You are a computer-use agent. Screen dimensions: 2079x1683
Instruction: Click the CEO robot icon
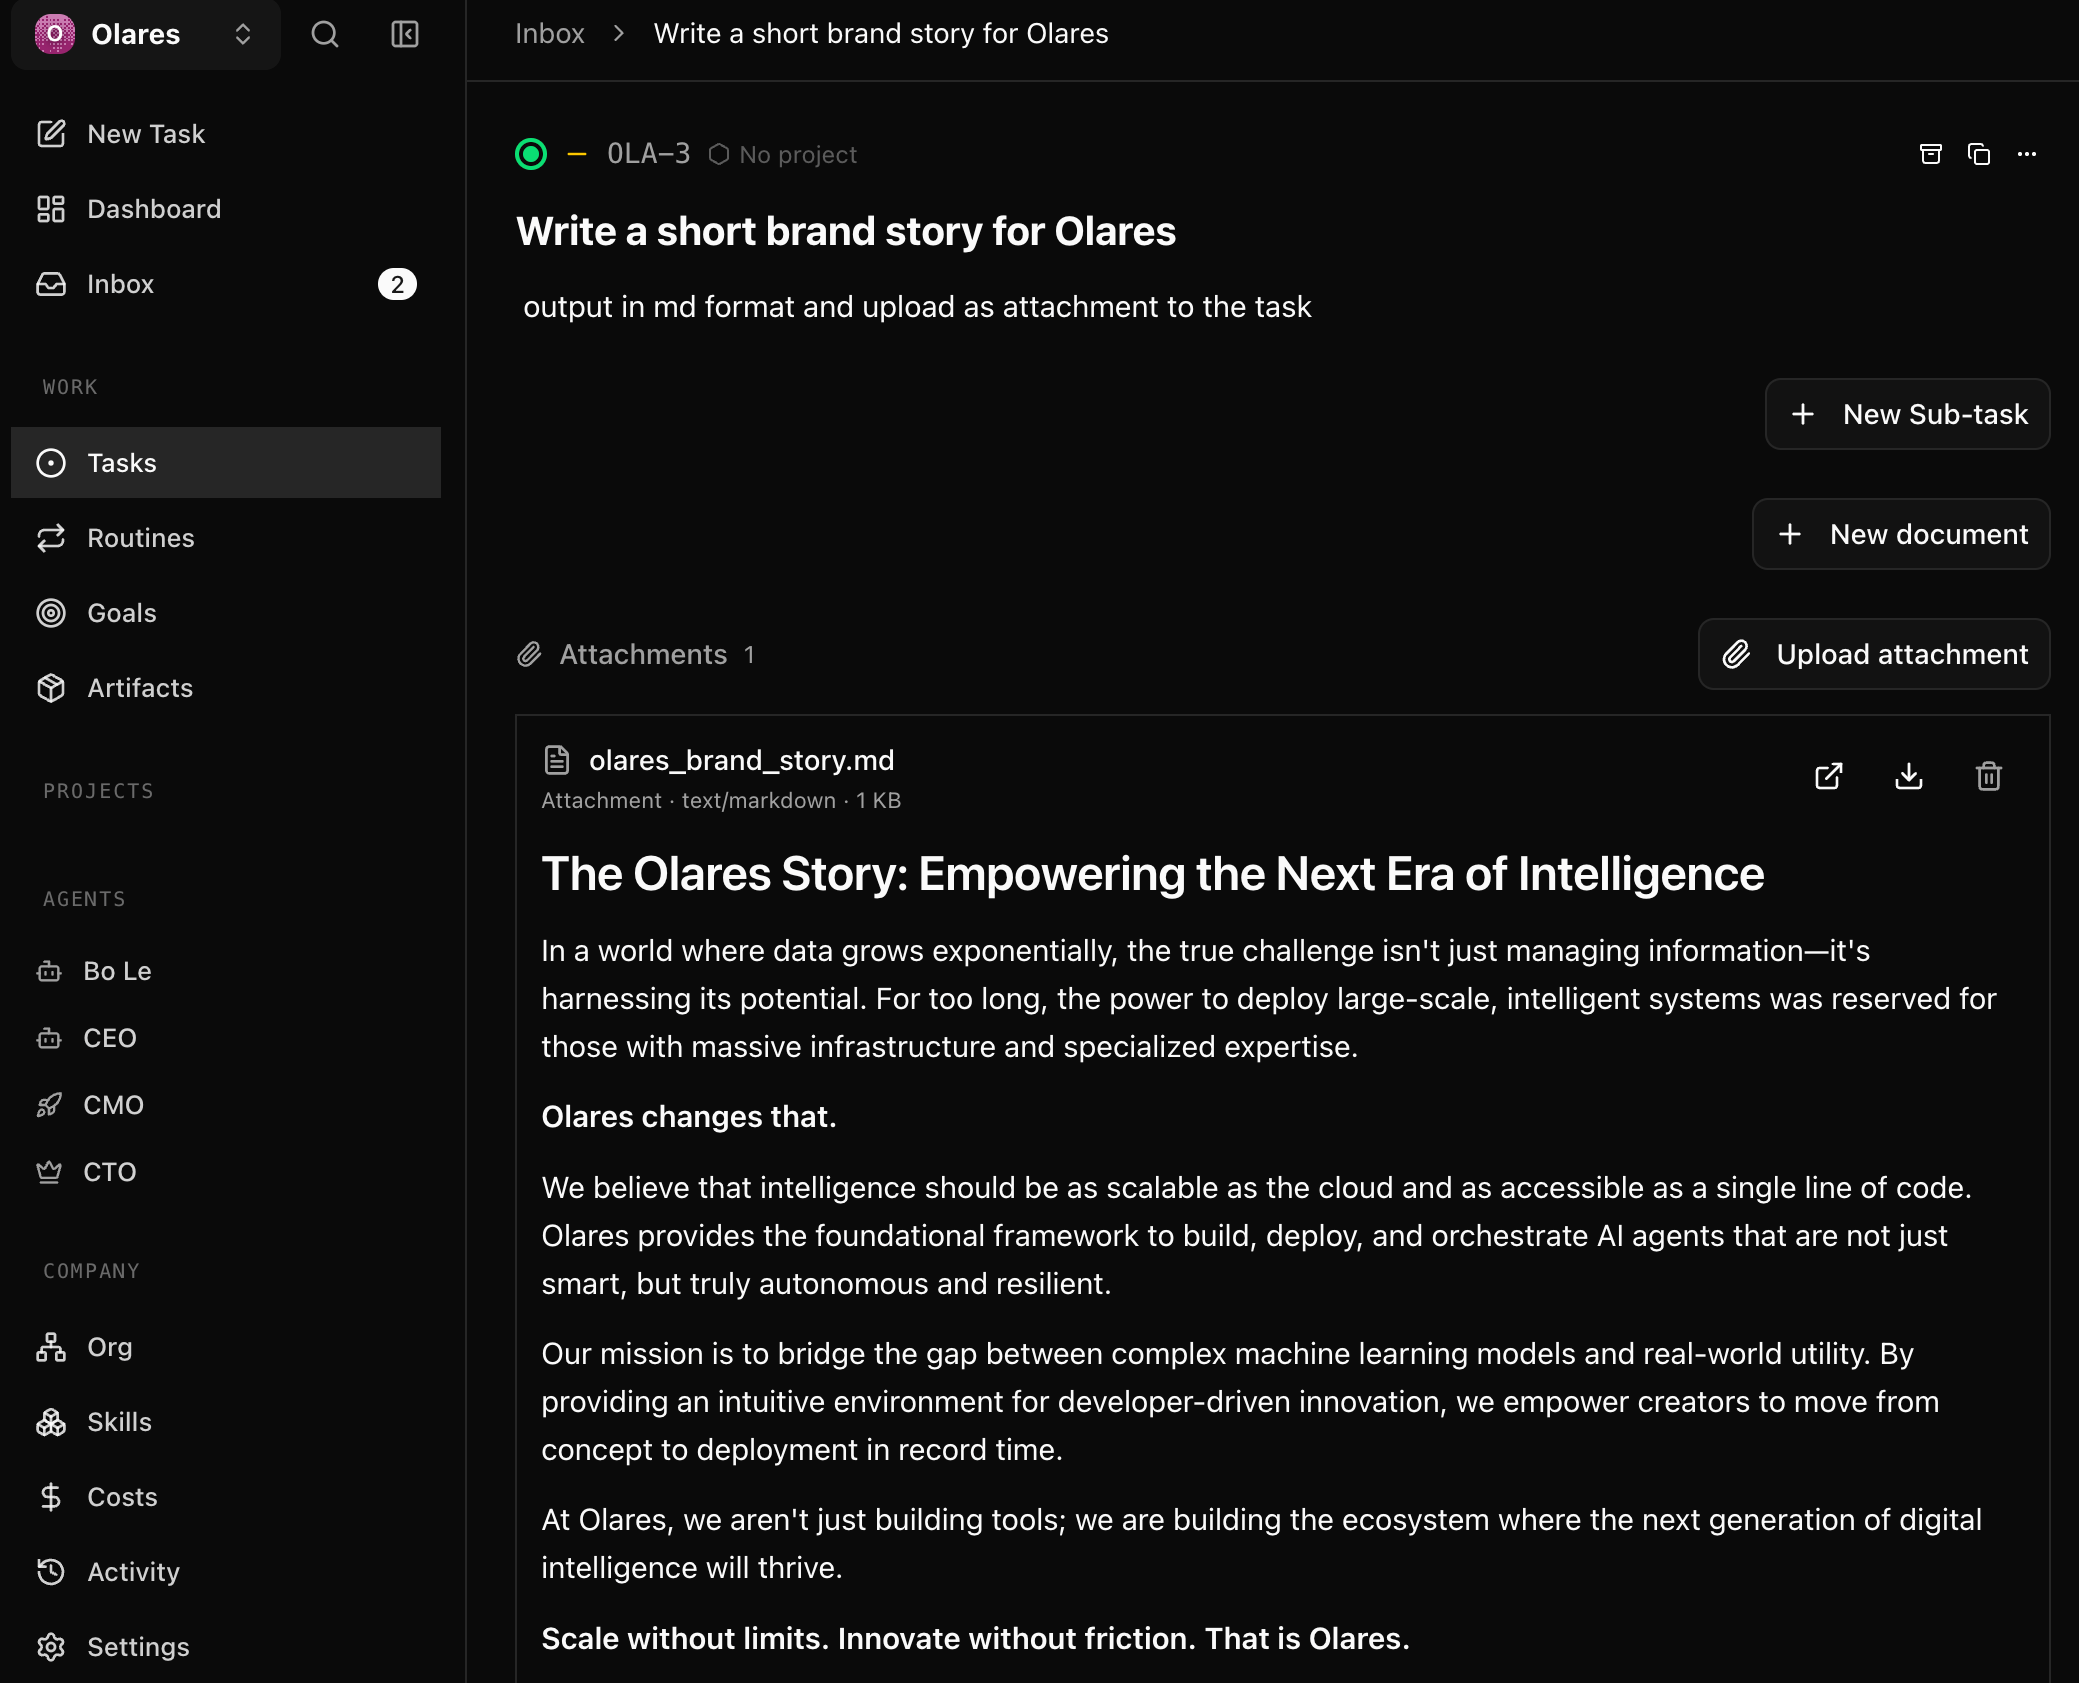[x=49, y=1038]
